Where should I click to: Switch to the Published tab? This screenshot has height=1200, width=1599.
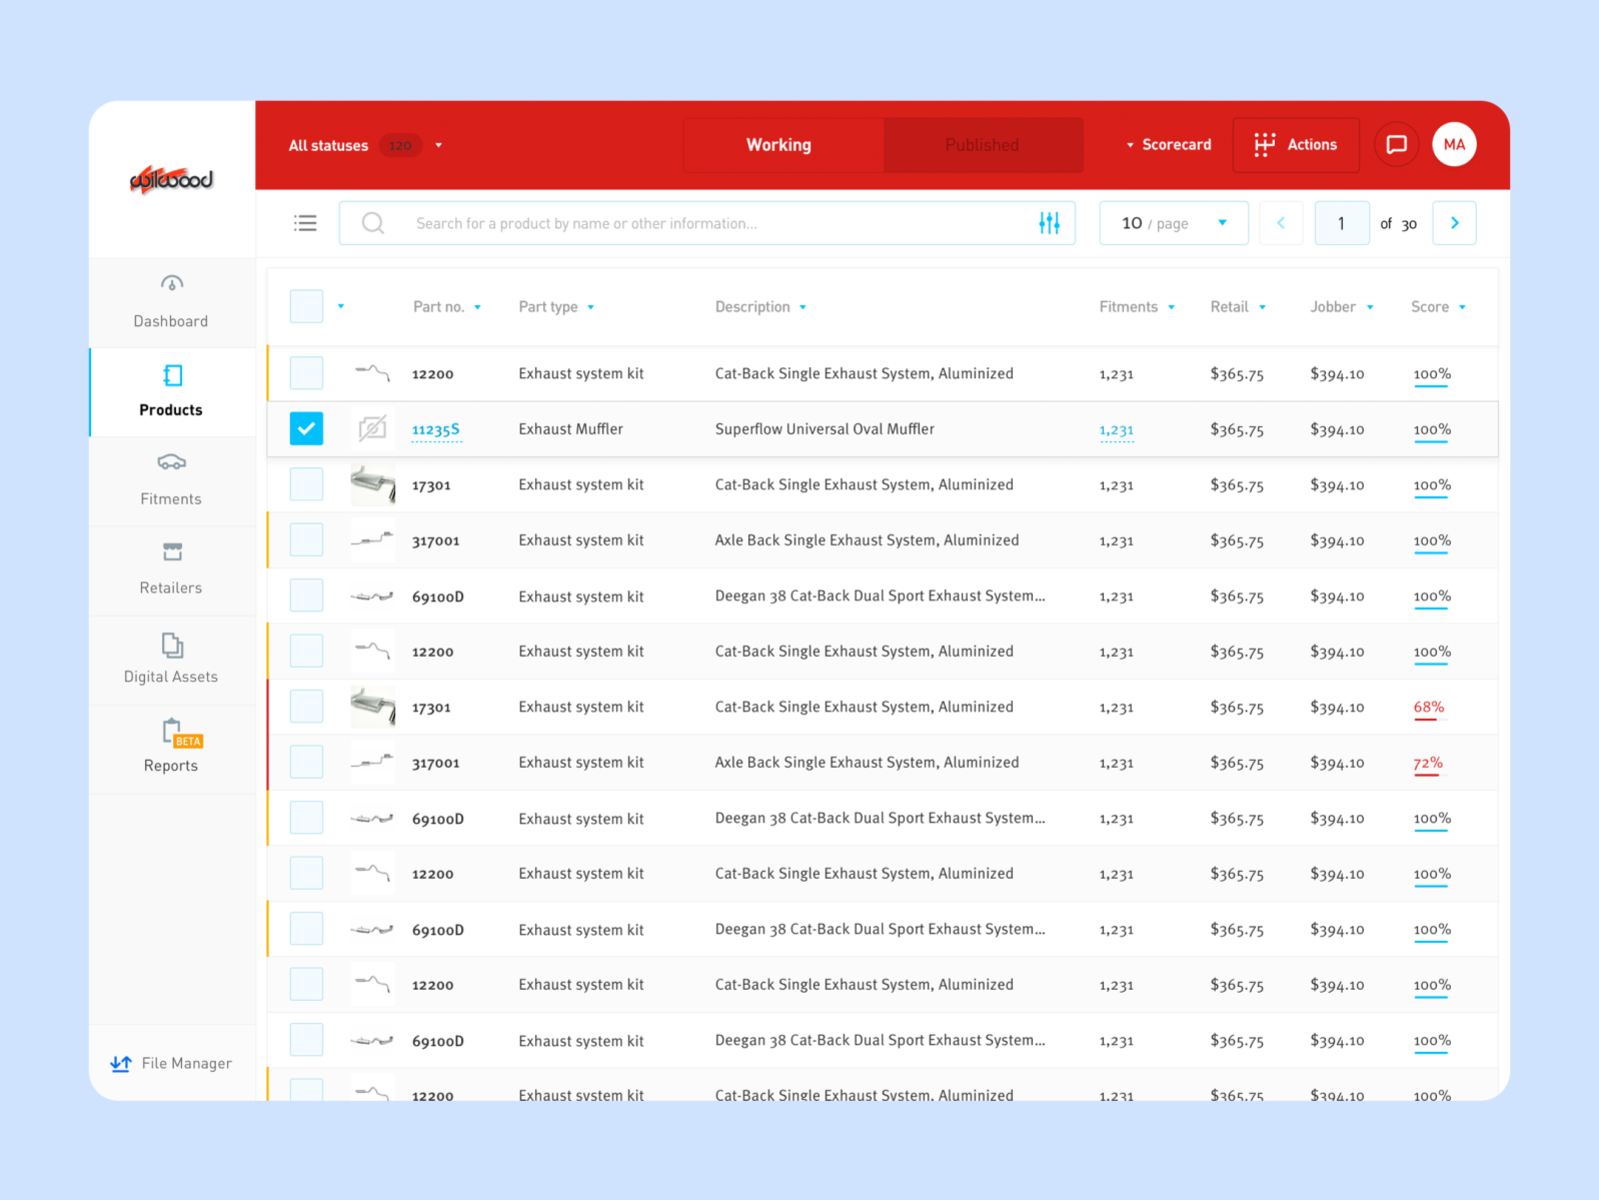[983, 145]
